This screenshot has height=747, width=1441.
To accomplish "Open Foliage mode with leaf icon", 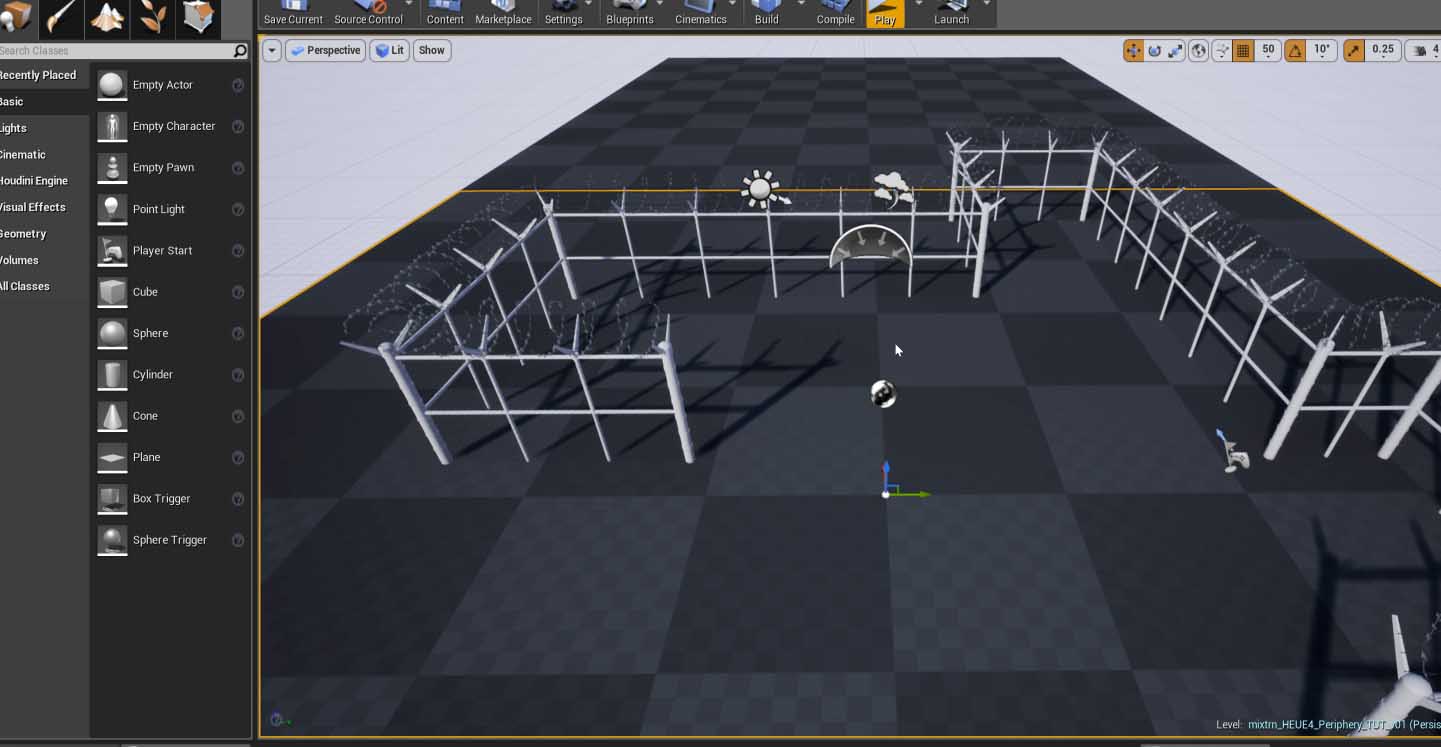I will 153,15.
